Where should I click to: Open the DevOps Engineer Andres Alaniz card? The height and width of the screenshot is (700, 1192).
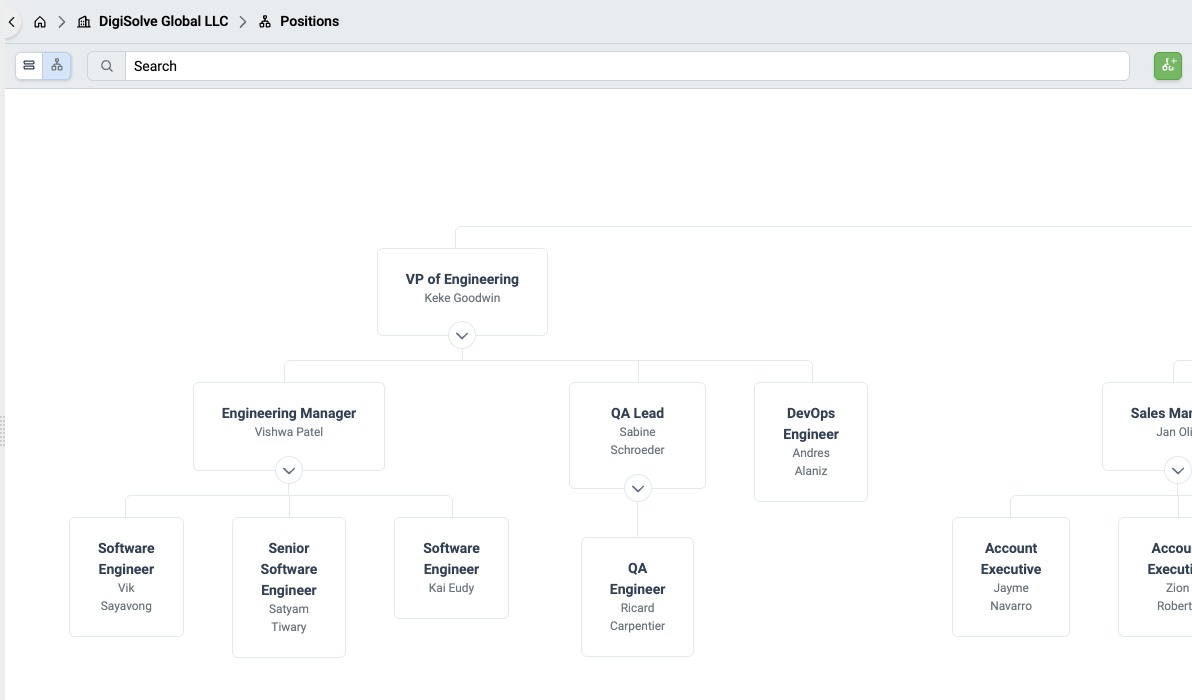810,442
